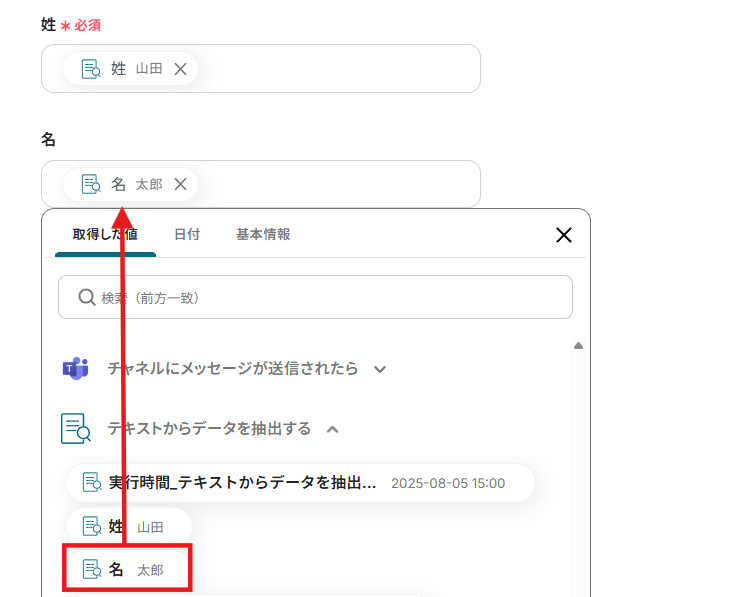Viewport: 748px width, 597px height.
Task: Expand チャネルにメッセージが送信されたら section
Action: (x=380, y=369)
